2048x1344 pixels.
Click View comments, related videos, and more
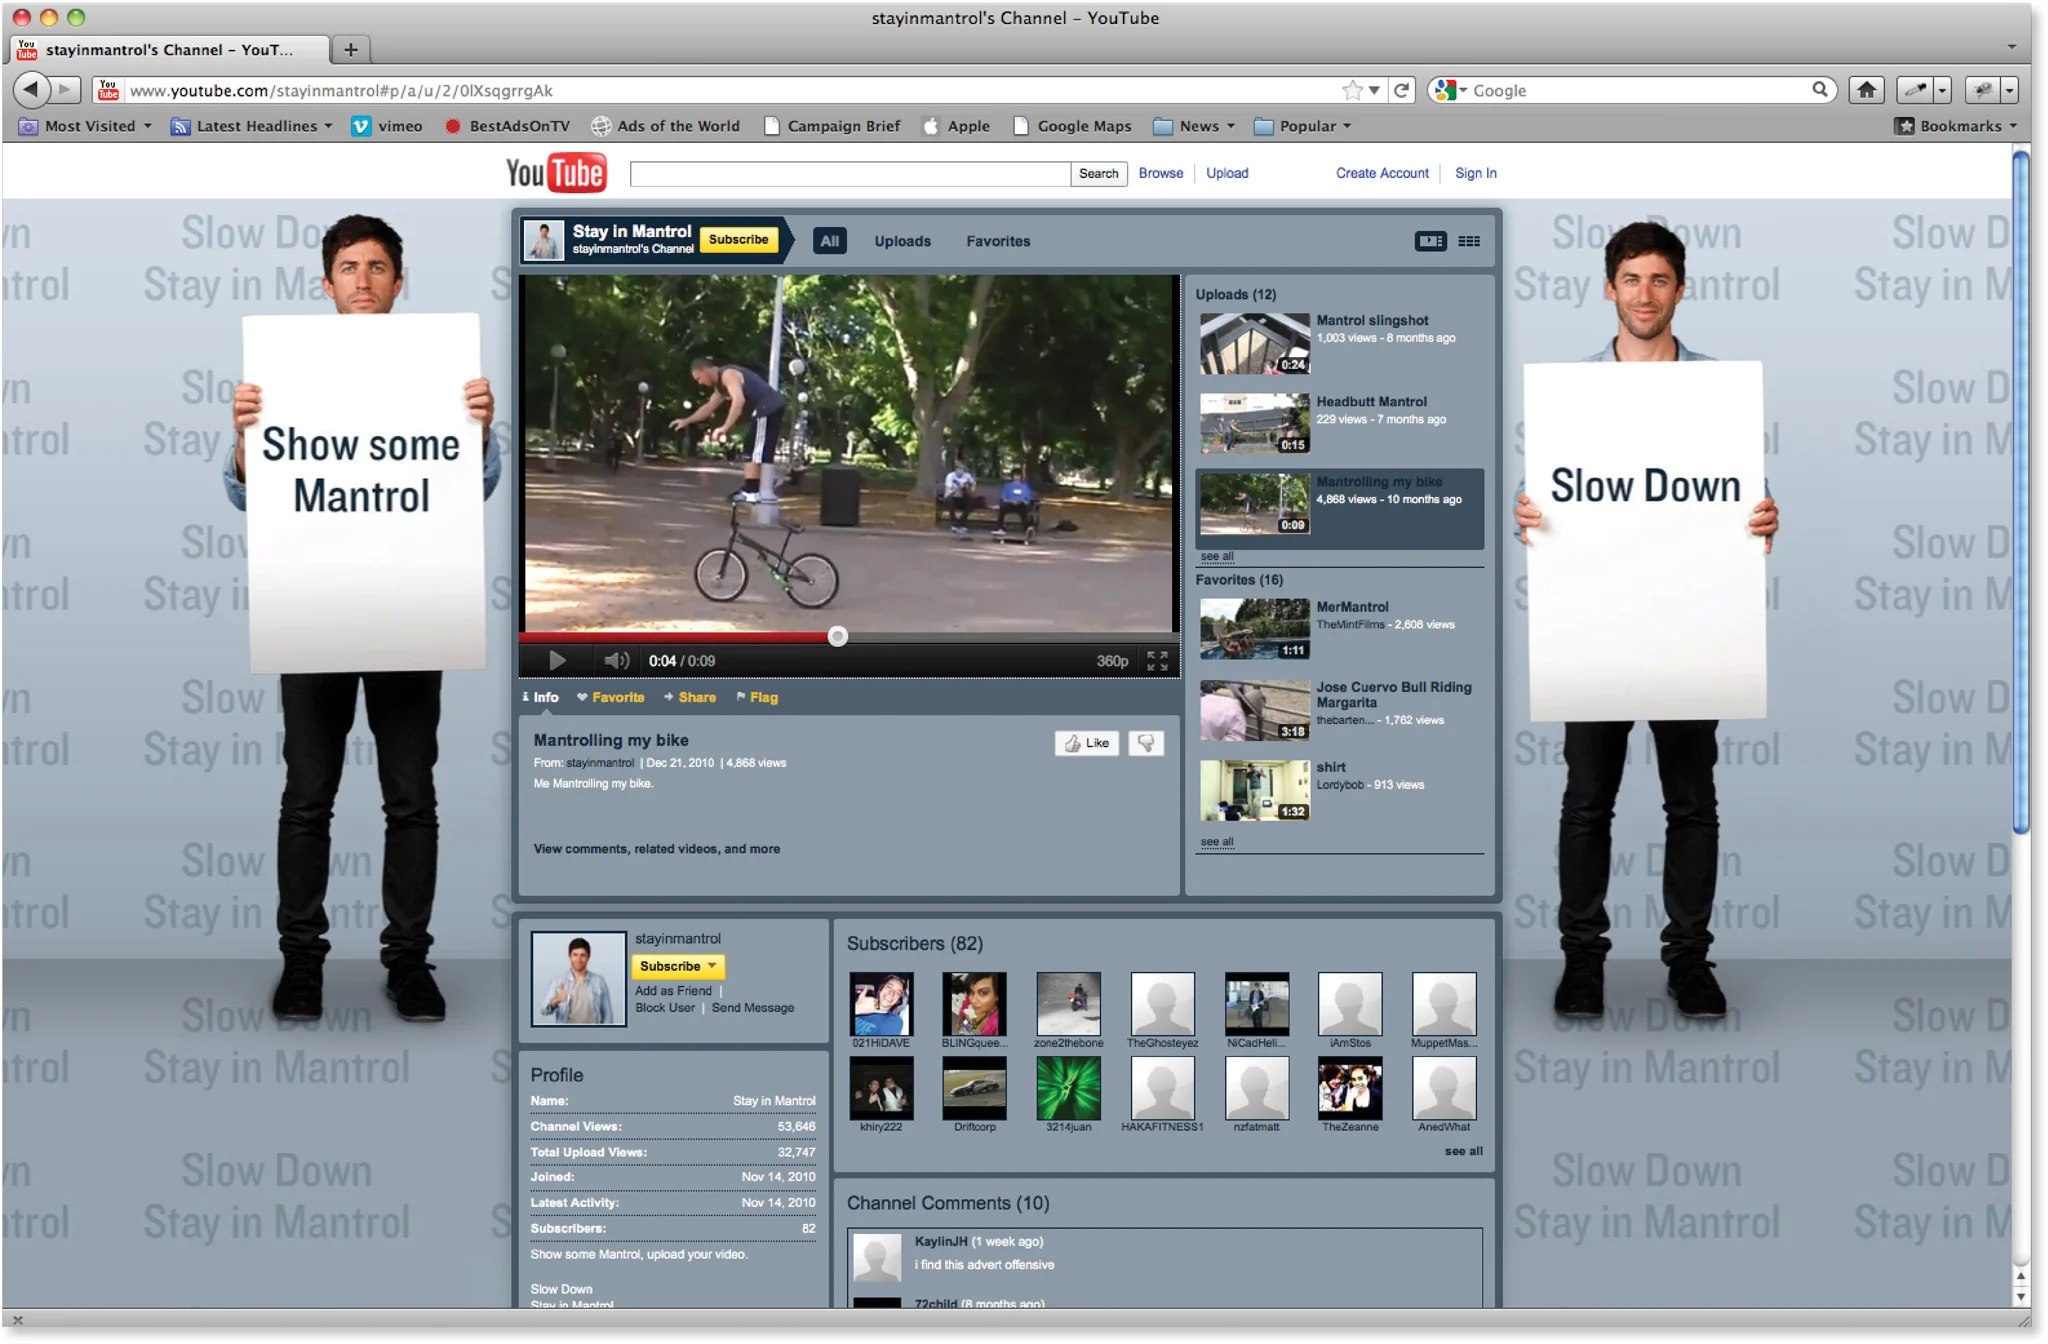656,849
